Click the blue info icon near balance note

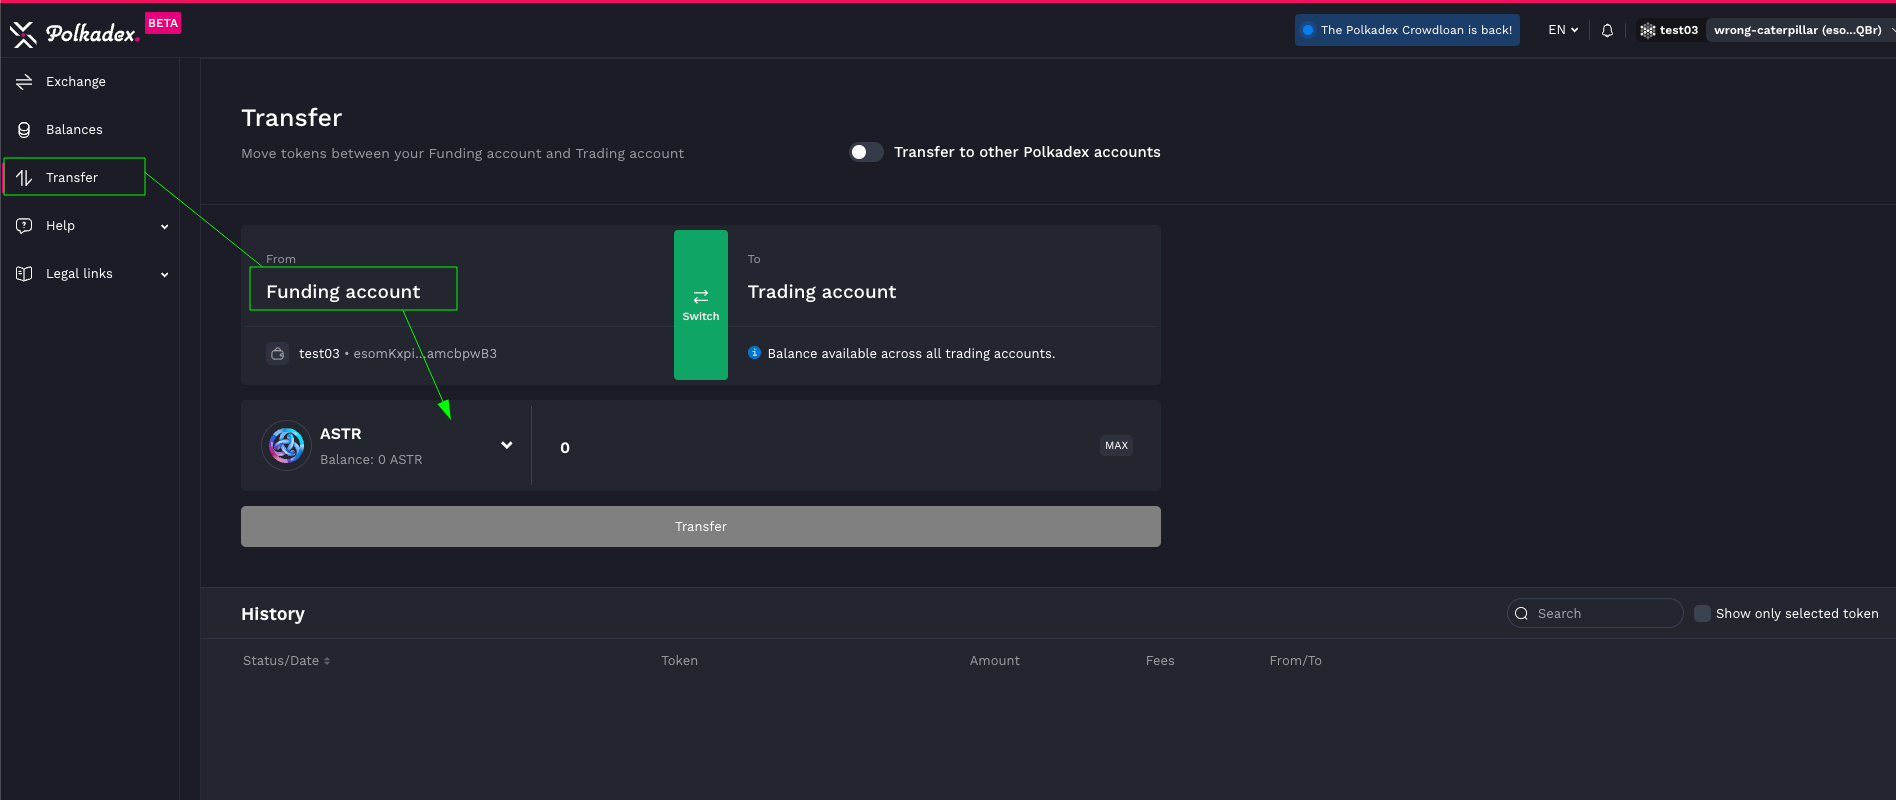(755, 353)
